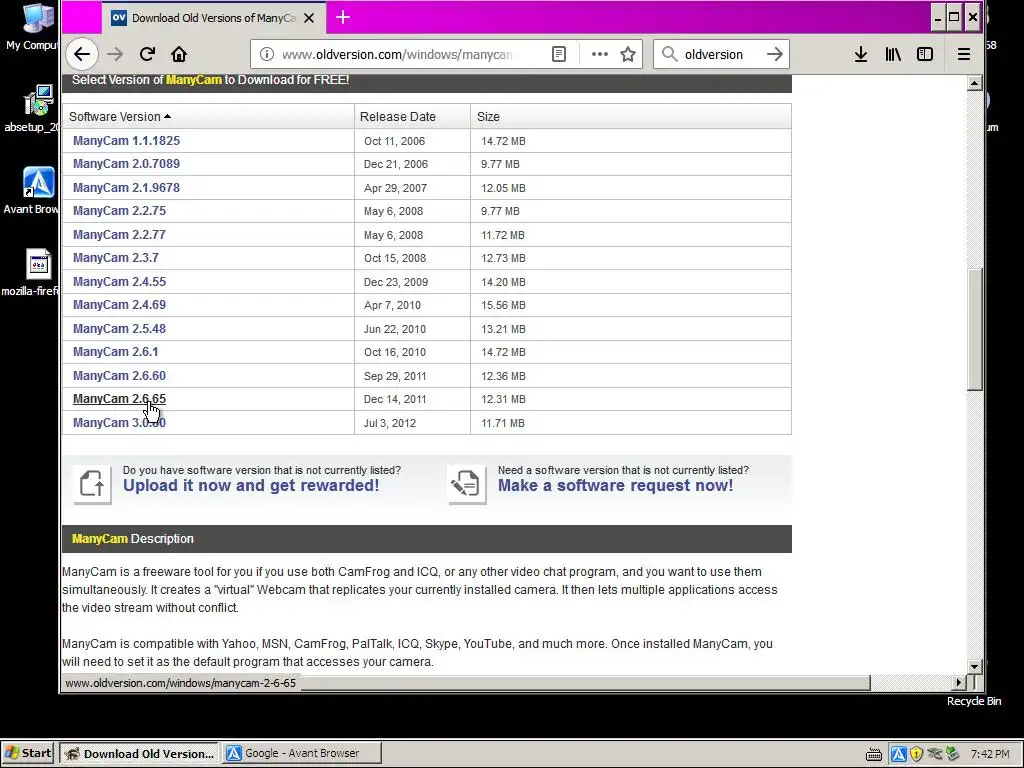This screenshot has height=768, width=1024.
Task: Click the horizontal scroll right arrow
Action: [x=958, y=682]
